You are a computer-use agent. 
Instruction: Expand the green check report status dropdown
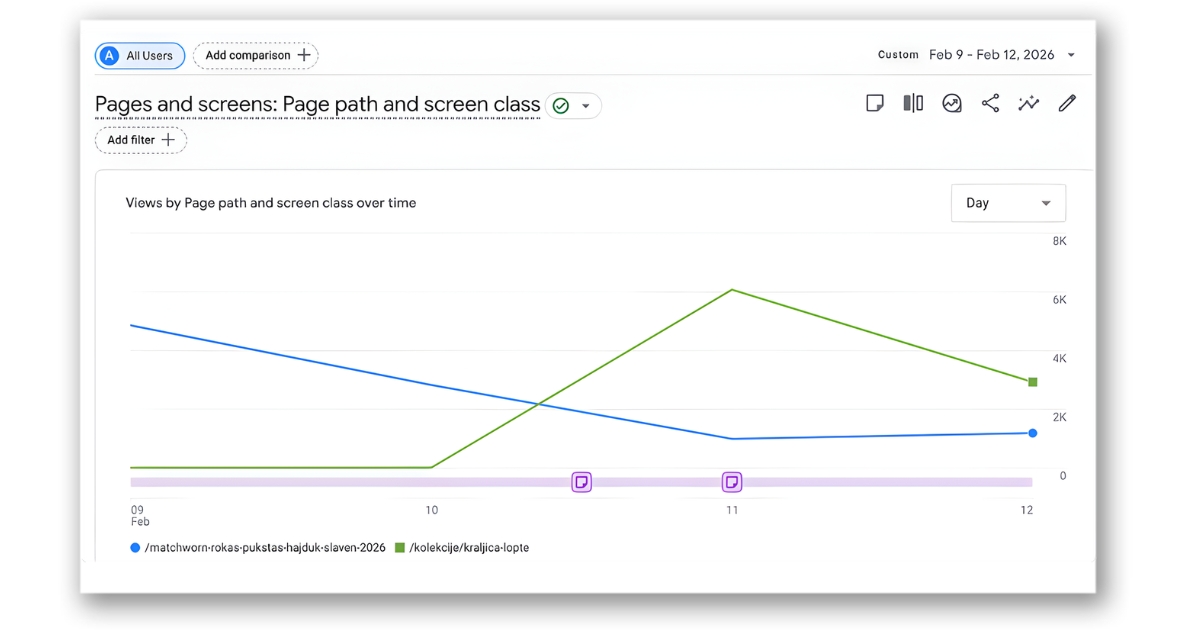[573, 105]
